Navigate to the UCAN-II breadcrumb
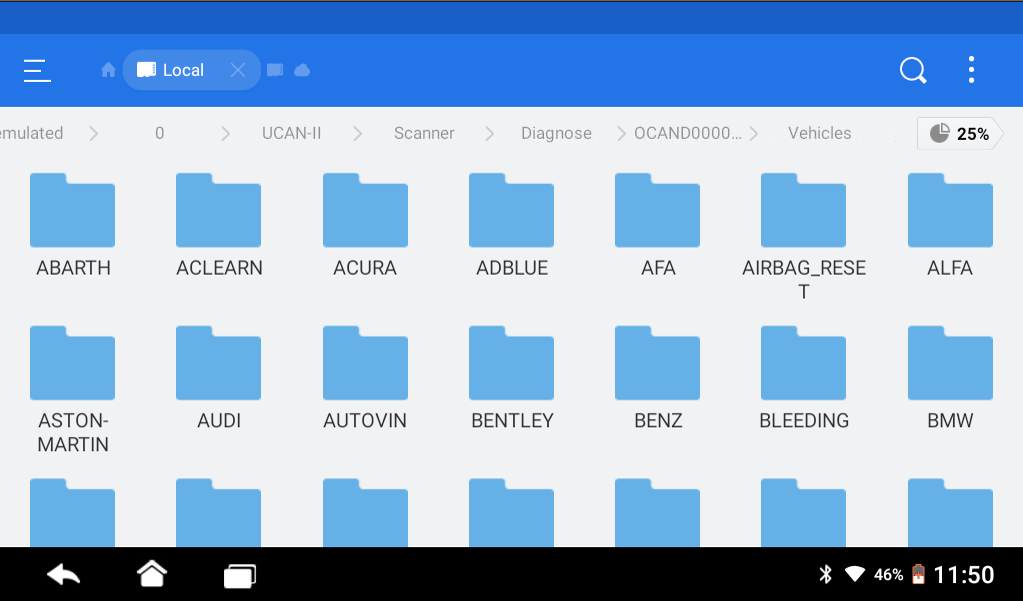This screenshot has width=1023, height=601. (x=292, y=133)
